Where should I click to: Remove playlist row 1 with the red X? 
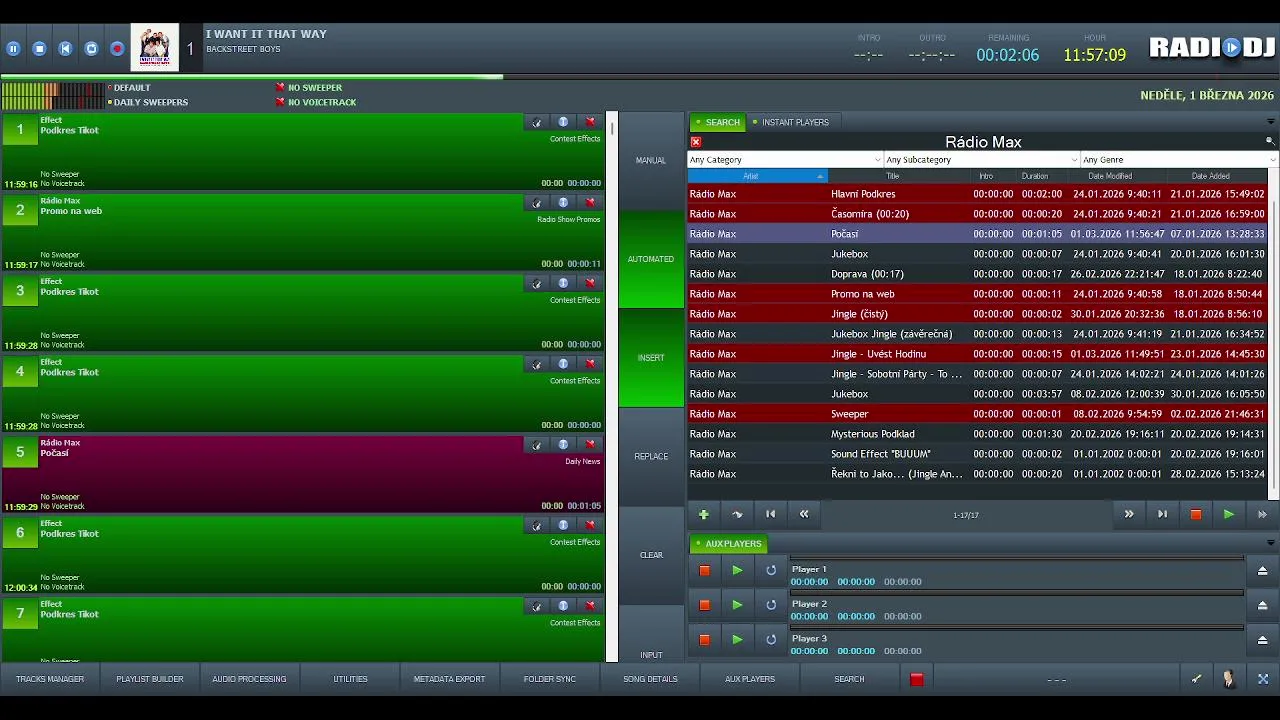[x=590, y=122]
